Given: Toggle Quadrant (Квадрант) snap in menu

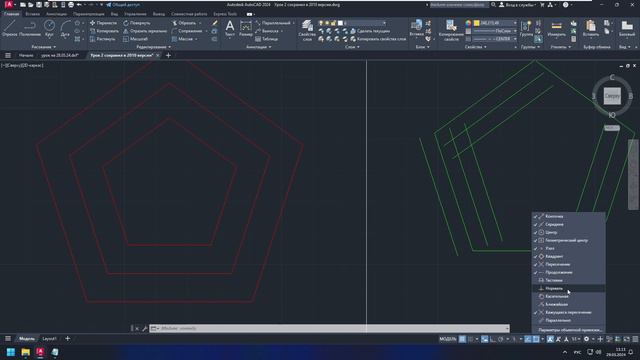Looking at the screenshot, I should pos(569,256).
